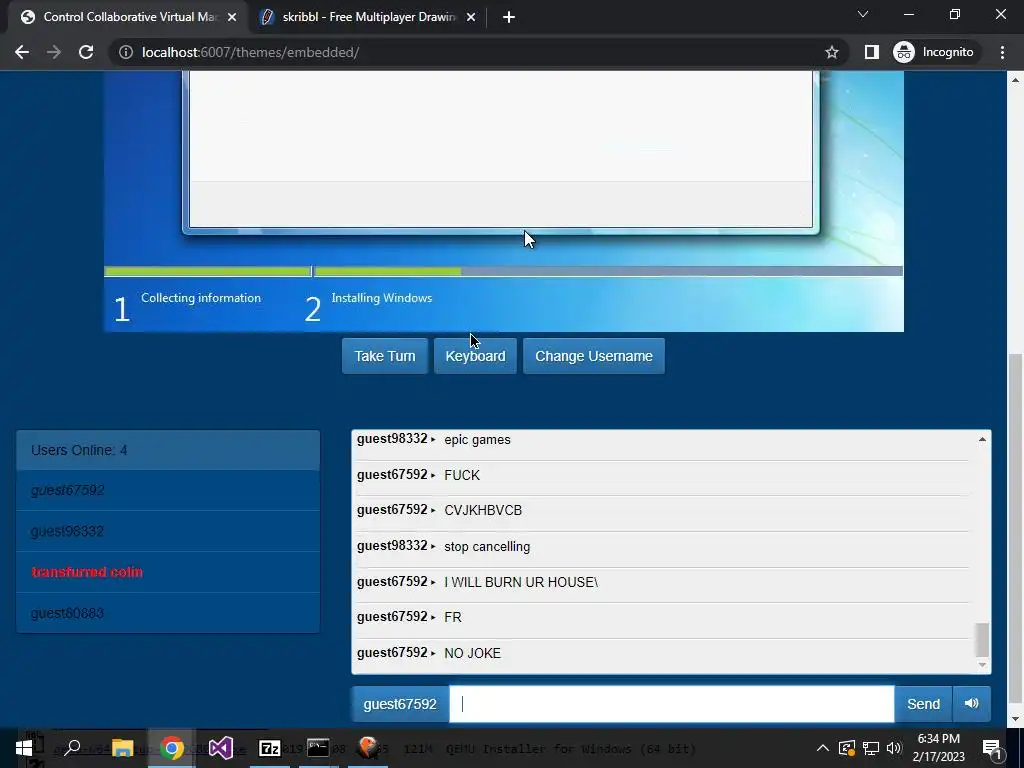
Task: Switch to skribbl Free Multiplayer Drawing tab
Action: pos(369,17)
